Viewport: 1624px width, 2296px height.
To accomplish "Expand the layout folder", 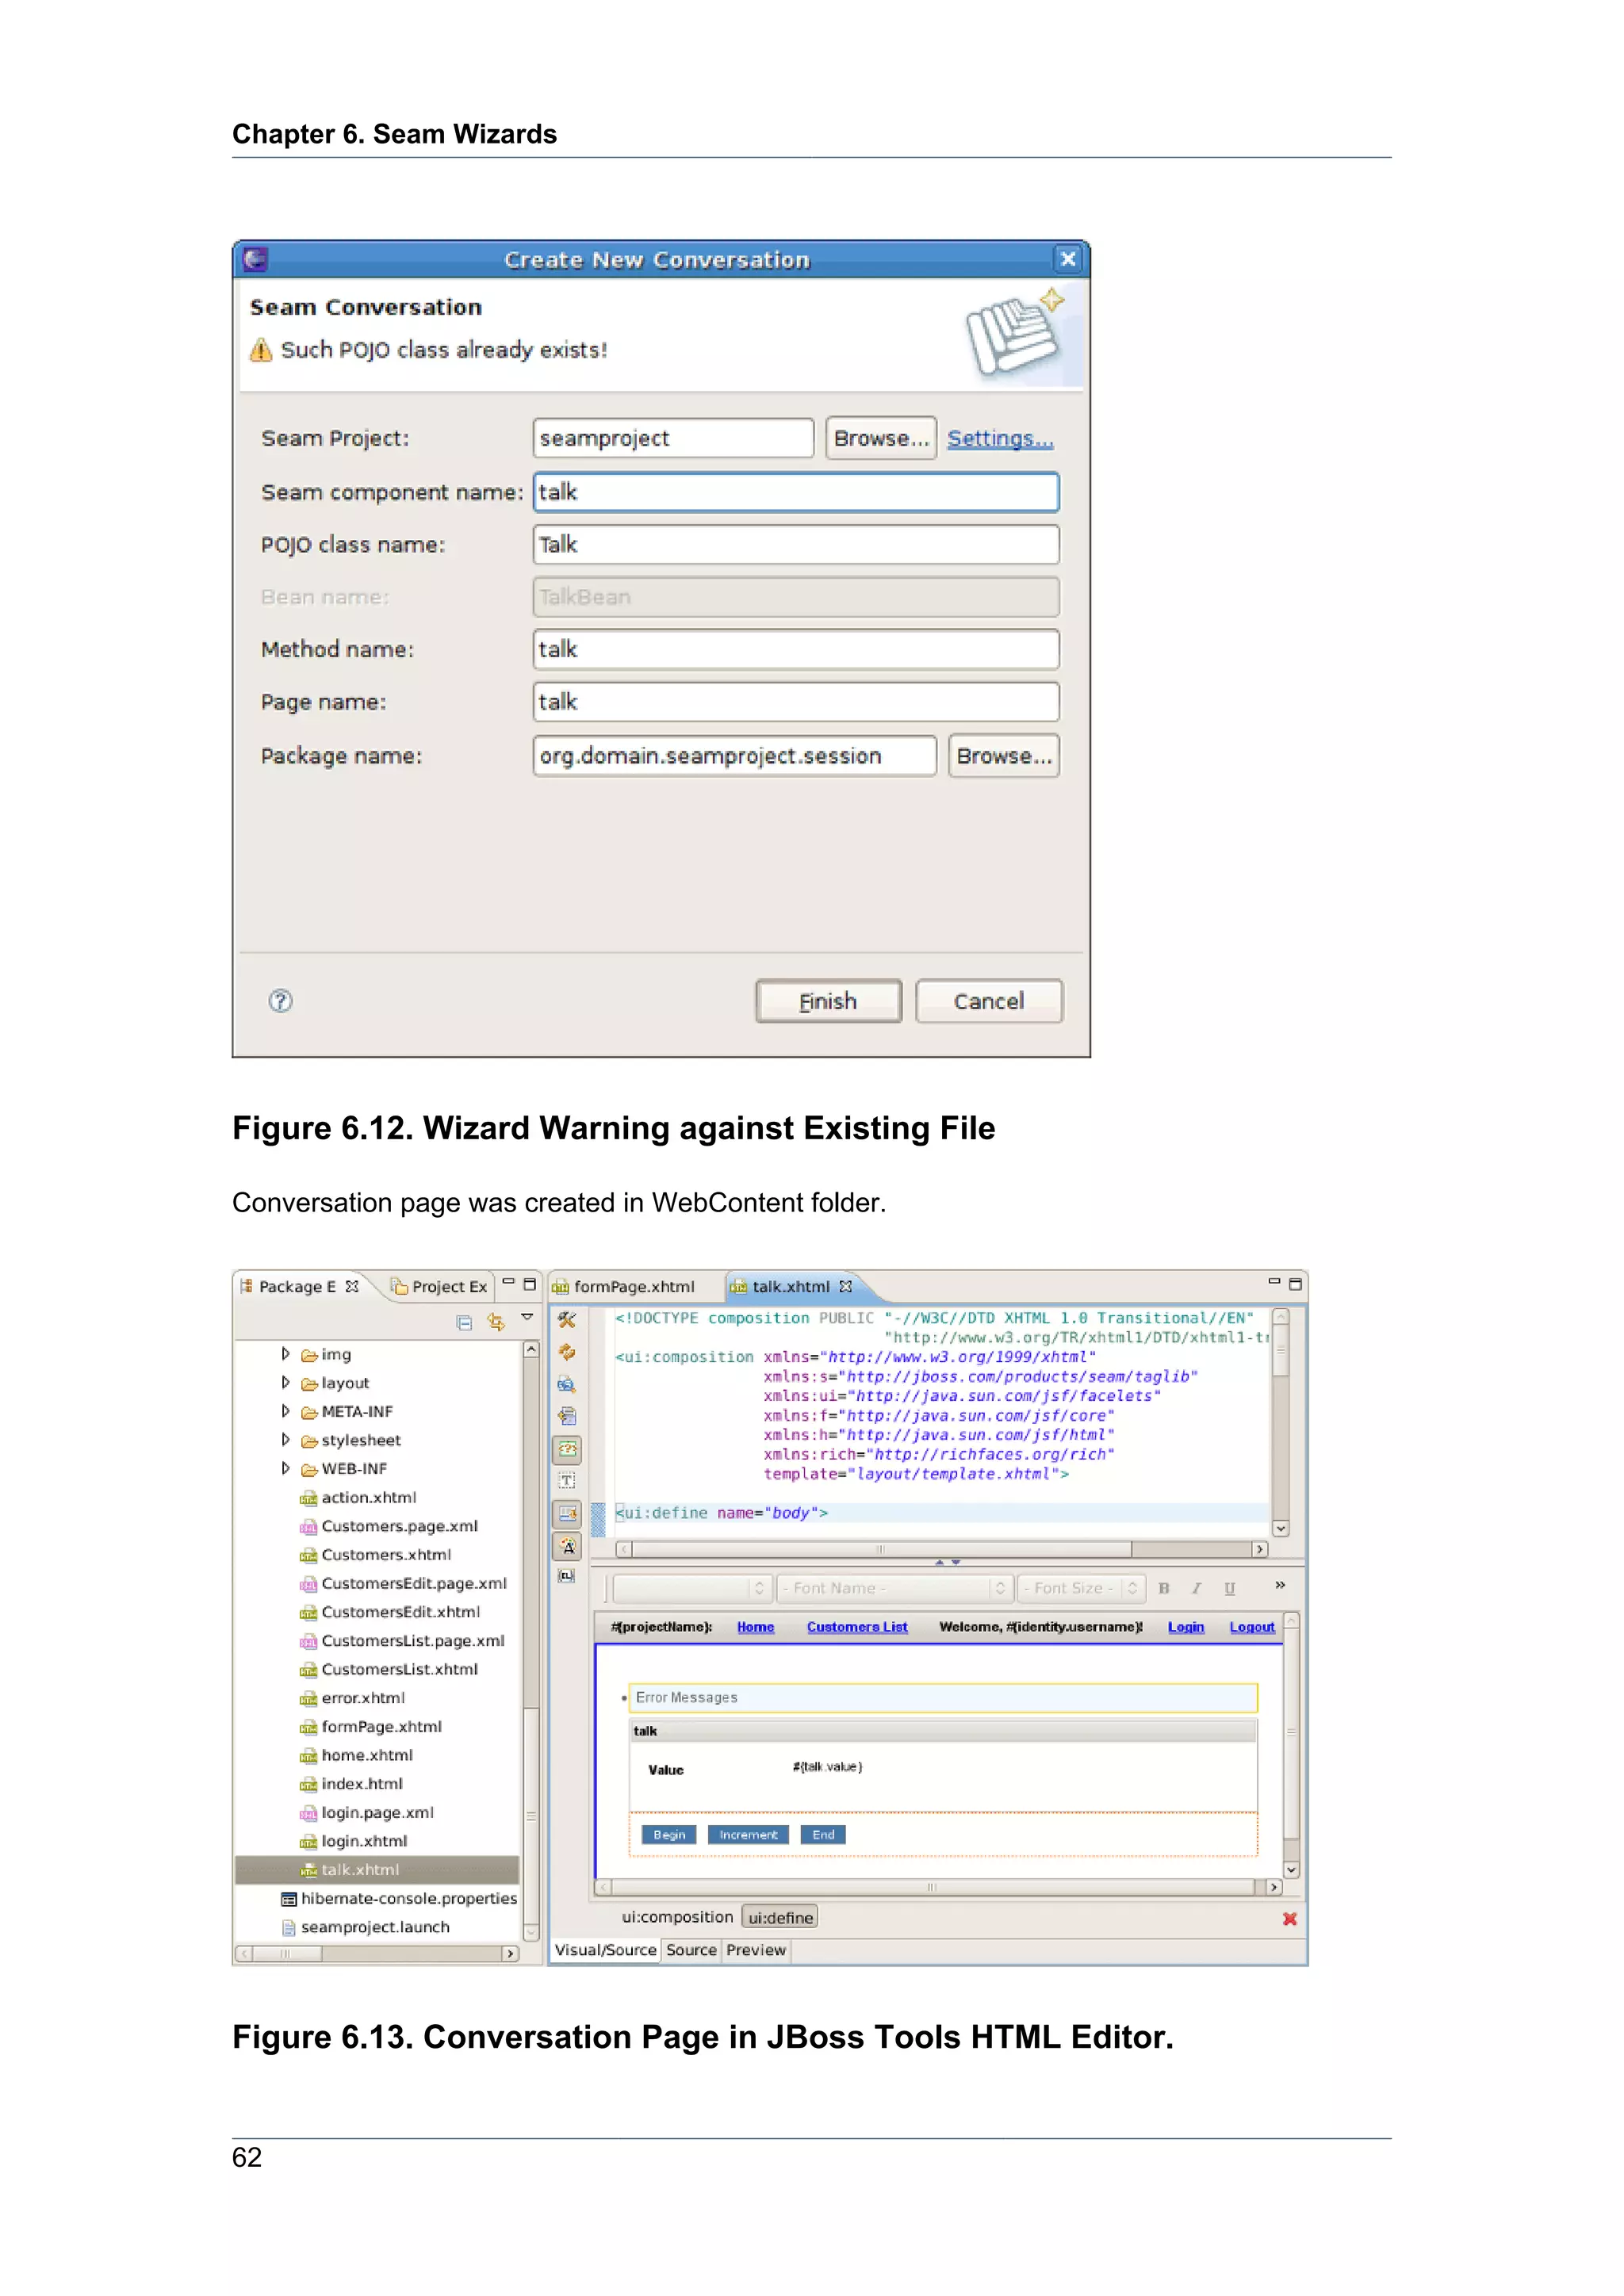I will point(285,1383).
